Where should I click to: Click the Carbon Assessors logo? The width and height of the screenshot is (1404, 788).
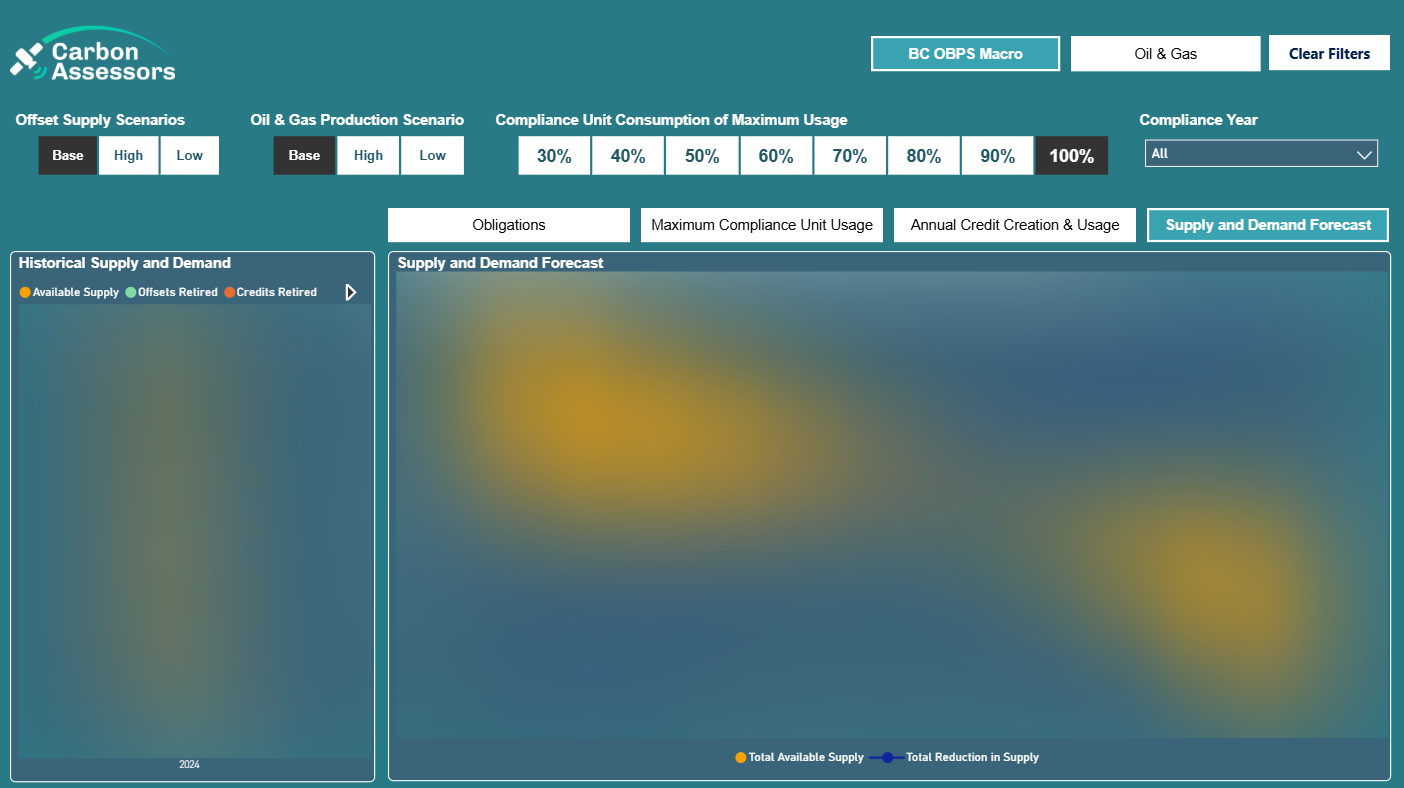pyautogui.click(x=93, y=55)
